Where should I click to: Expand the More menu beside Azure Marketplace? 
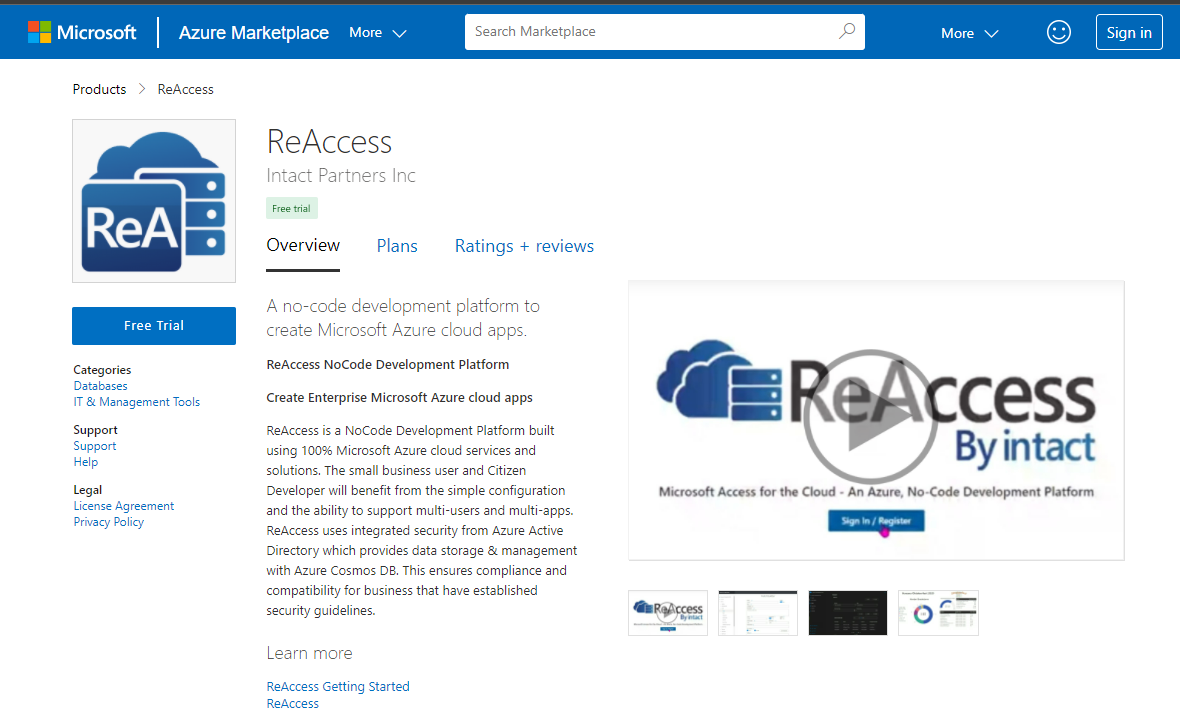(x=377, y=32)
